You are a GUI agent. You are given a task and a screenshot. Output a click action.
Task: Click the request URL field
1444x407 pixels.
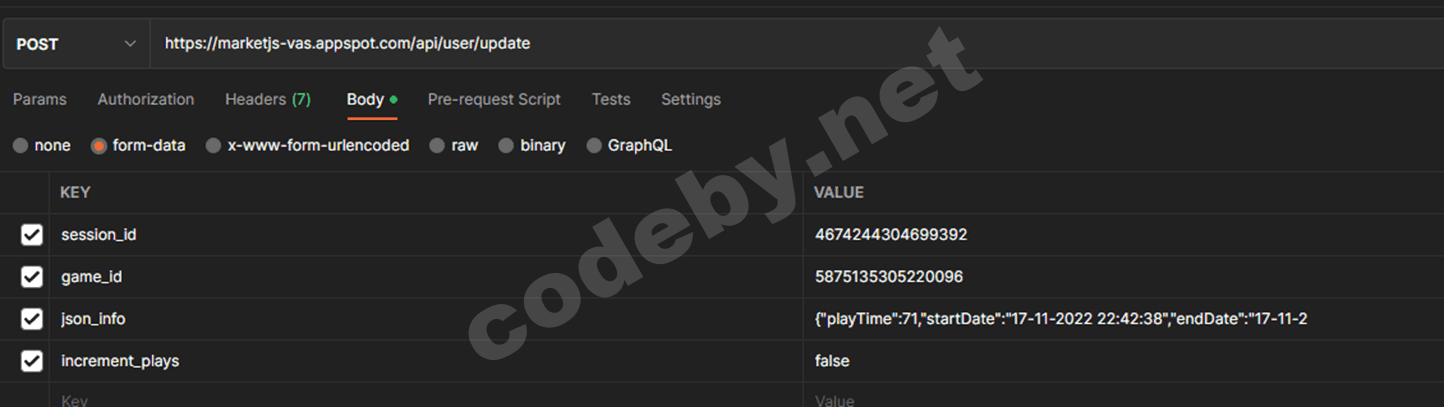tap(797, 44)
